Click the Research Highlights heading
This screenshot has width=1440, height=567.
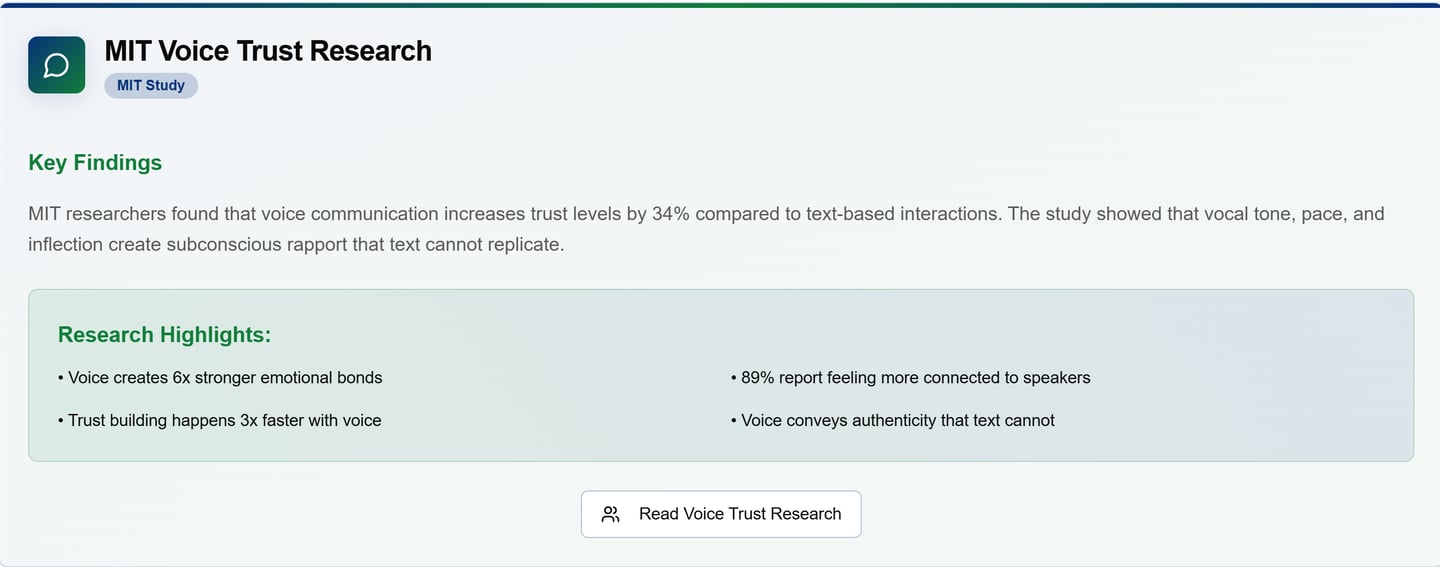(x=164, y=335)
